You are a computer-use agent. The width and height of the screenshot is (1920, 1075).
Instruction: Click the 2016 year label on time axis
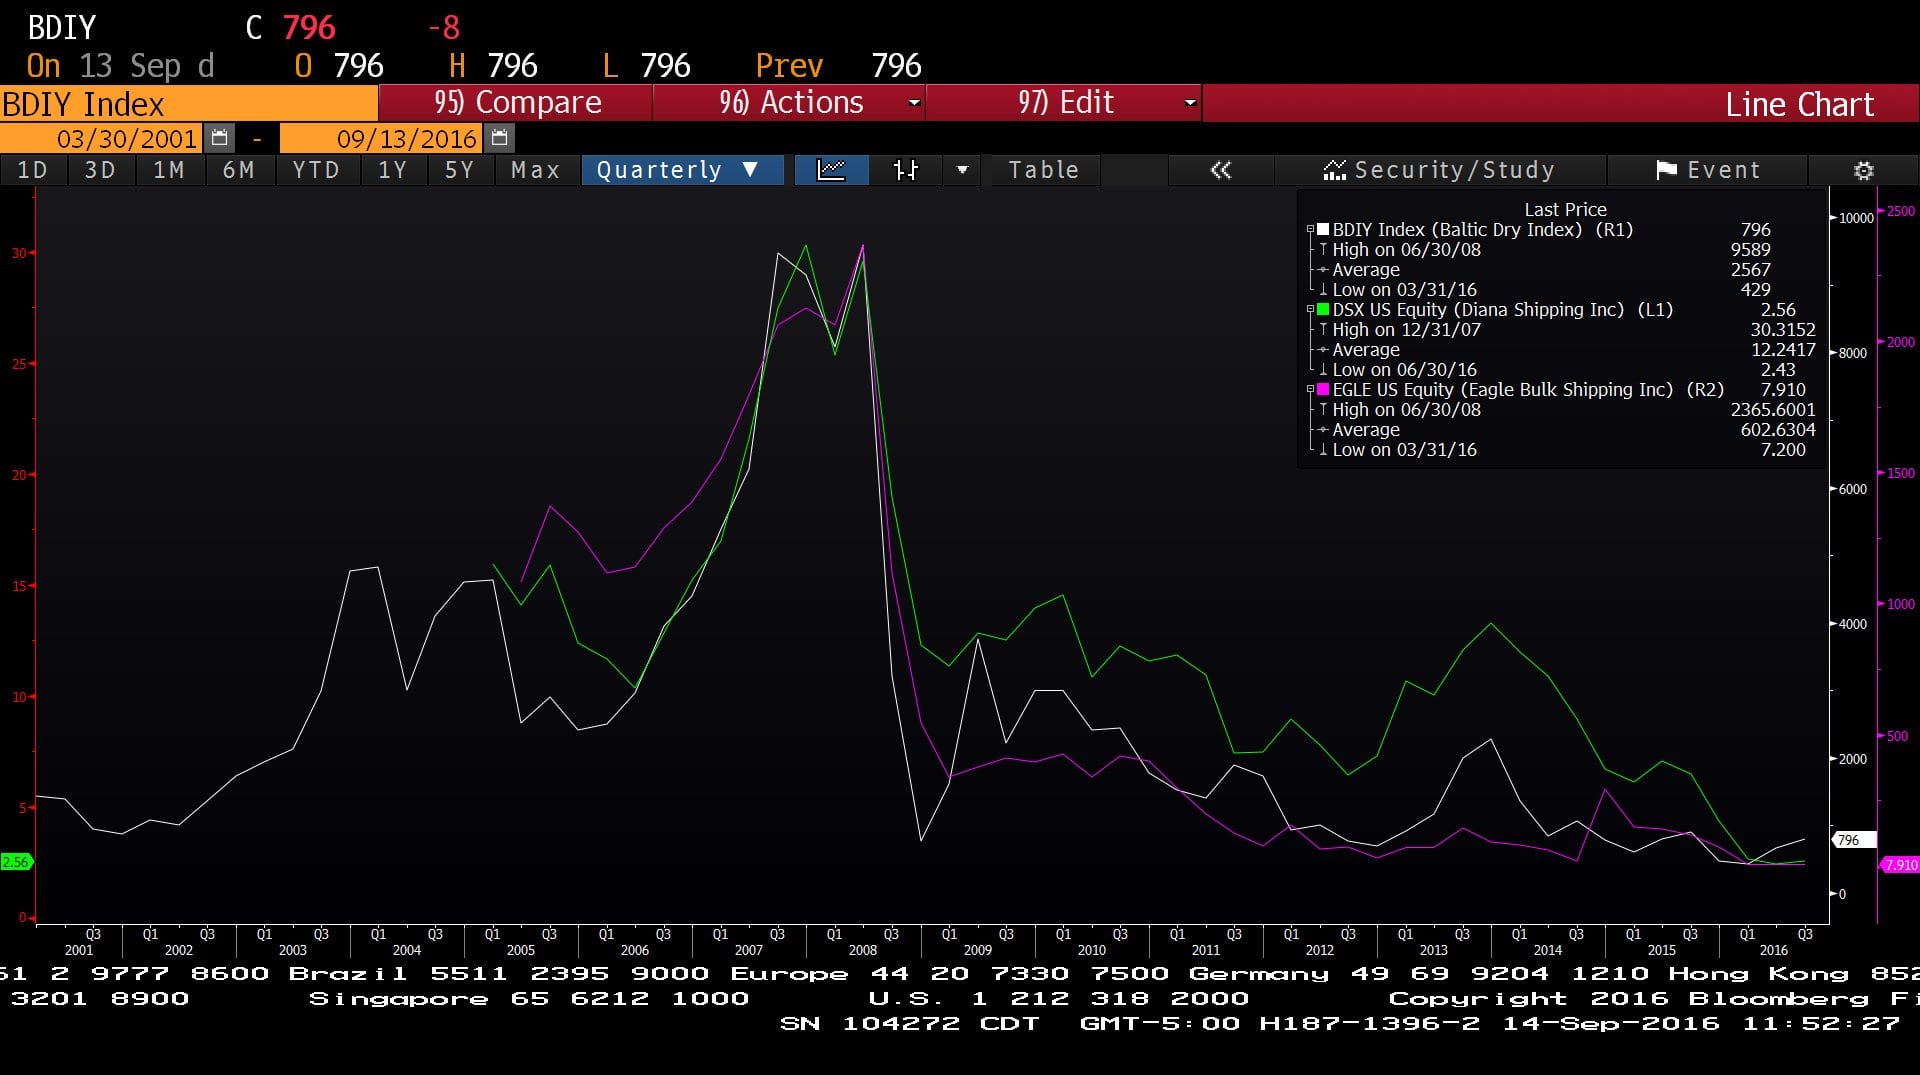(x=1773, y=950)
